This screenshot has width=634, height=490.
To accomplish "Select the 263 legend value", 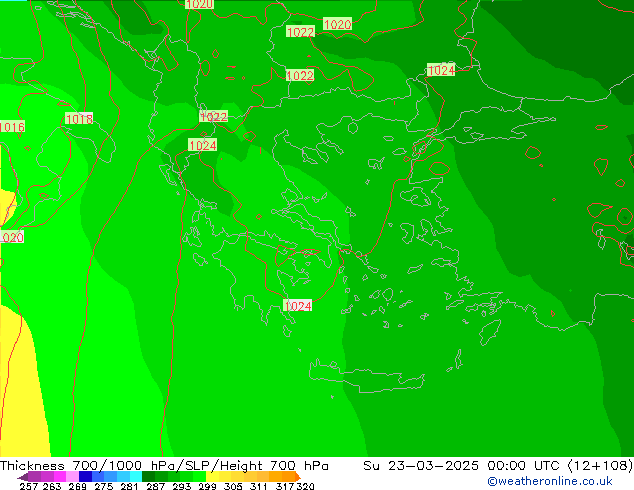I will (52, 486).
